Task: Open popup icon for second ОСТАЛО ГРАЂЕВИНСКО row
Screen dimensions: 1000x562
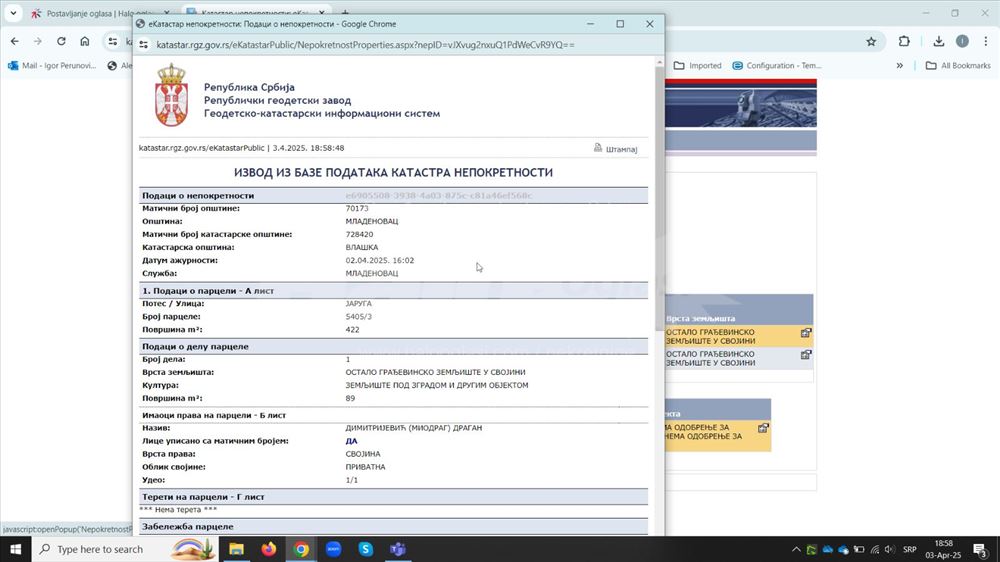Action: pos(806,355)
